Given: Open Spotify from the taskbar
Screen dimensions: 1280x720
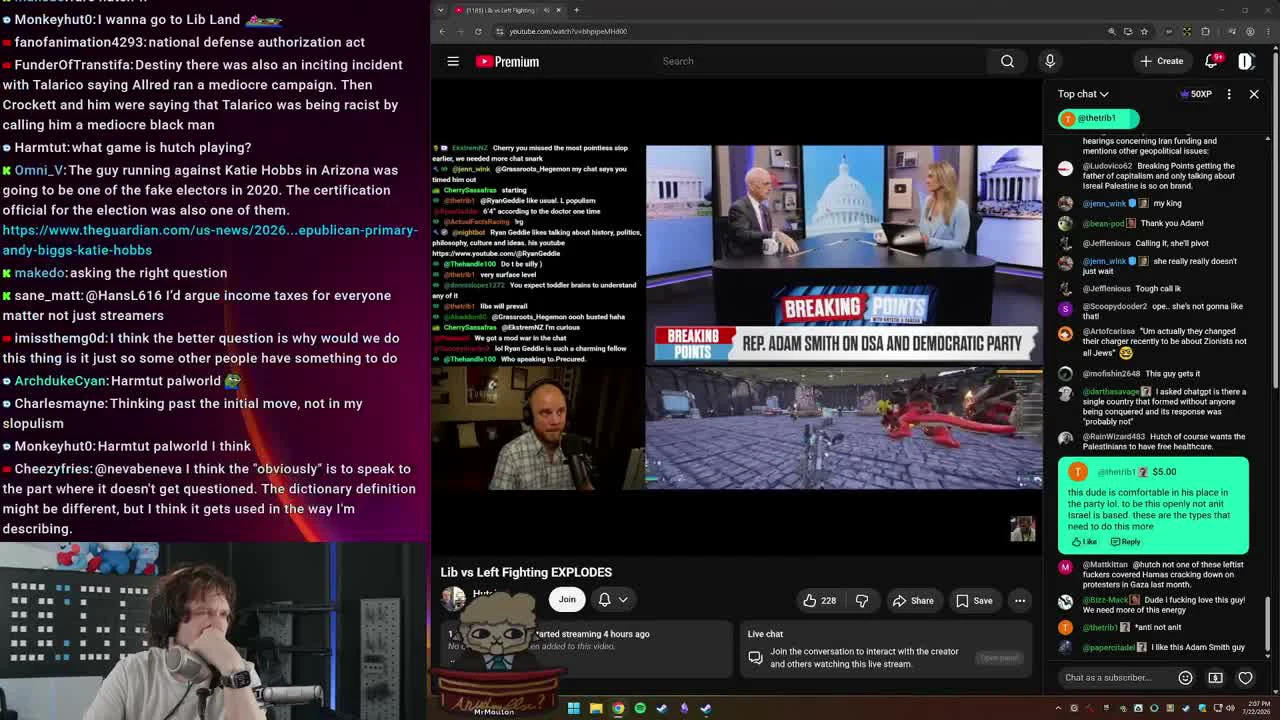Looking at the screenshot, I should [640, 708].
